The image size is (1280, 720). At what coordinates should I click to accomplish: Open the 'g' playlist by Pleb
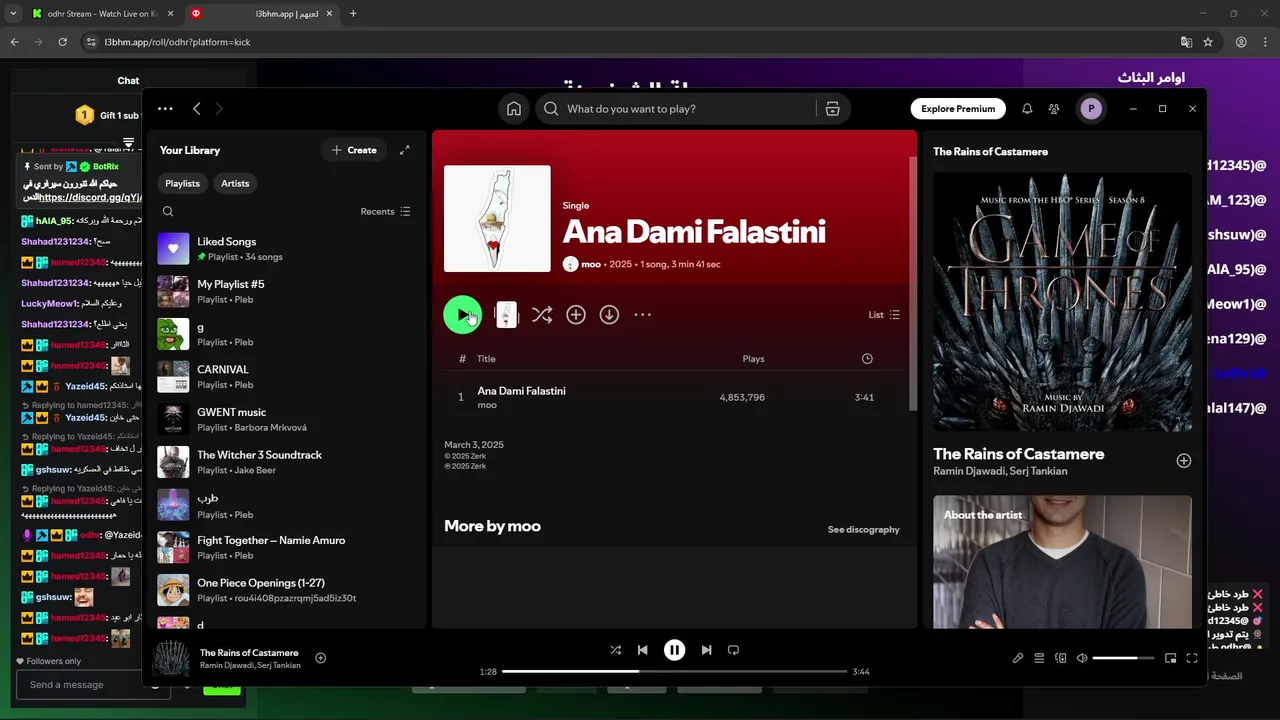pyautogui.click(x=285, y=334)
